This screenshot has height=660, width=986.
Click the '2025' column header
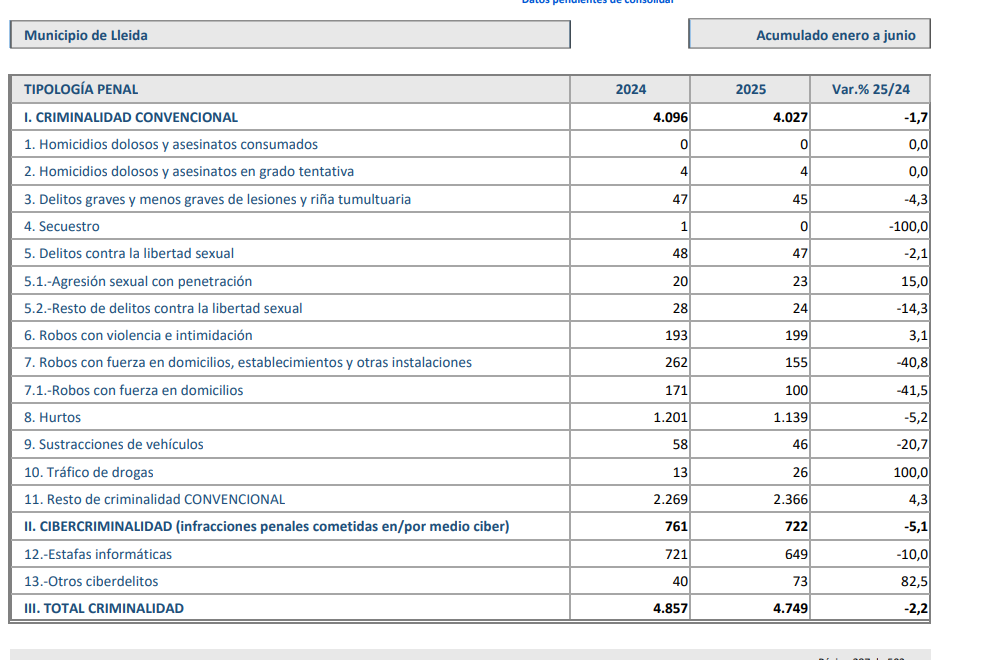click(x=750, y=89)
